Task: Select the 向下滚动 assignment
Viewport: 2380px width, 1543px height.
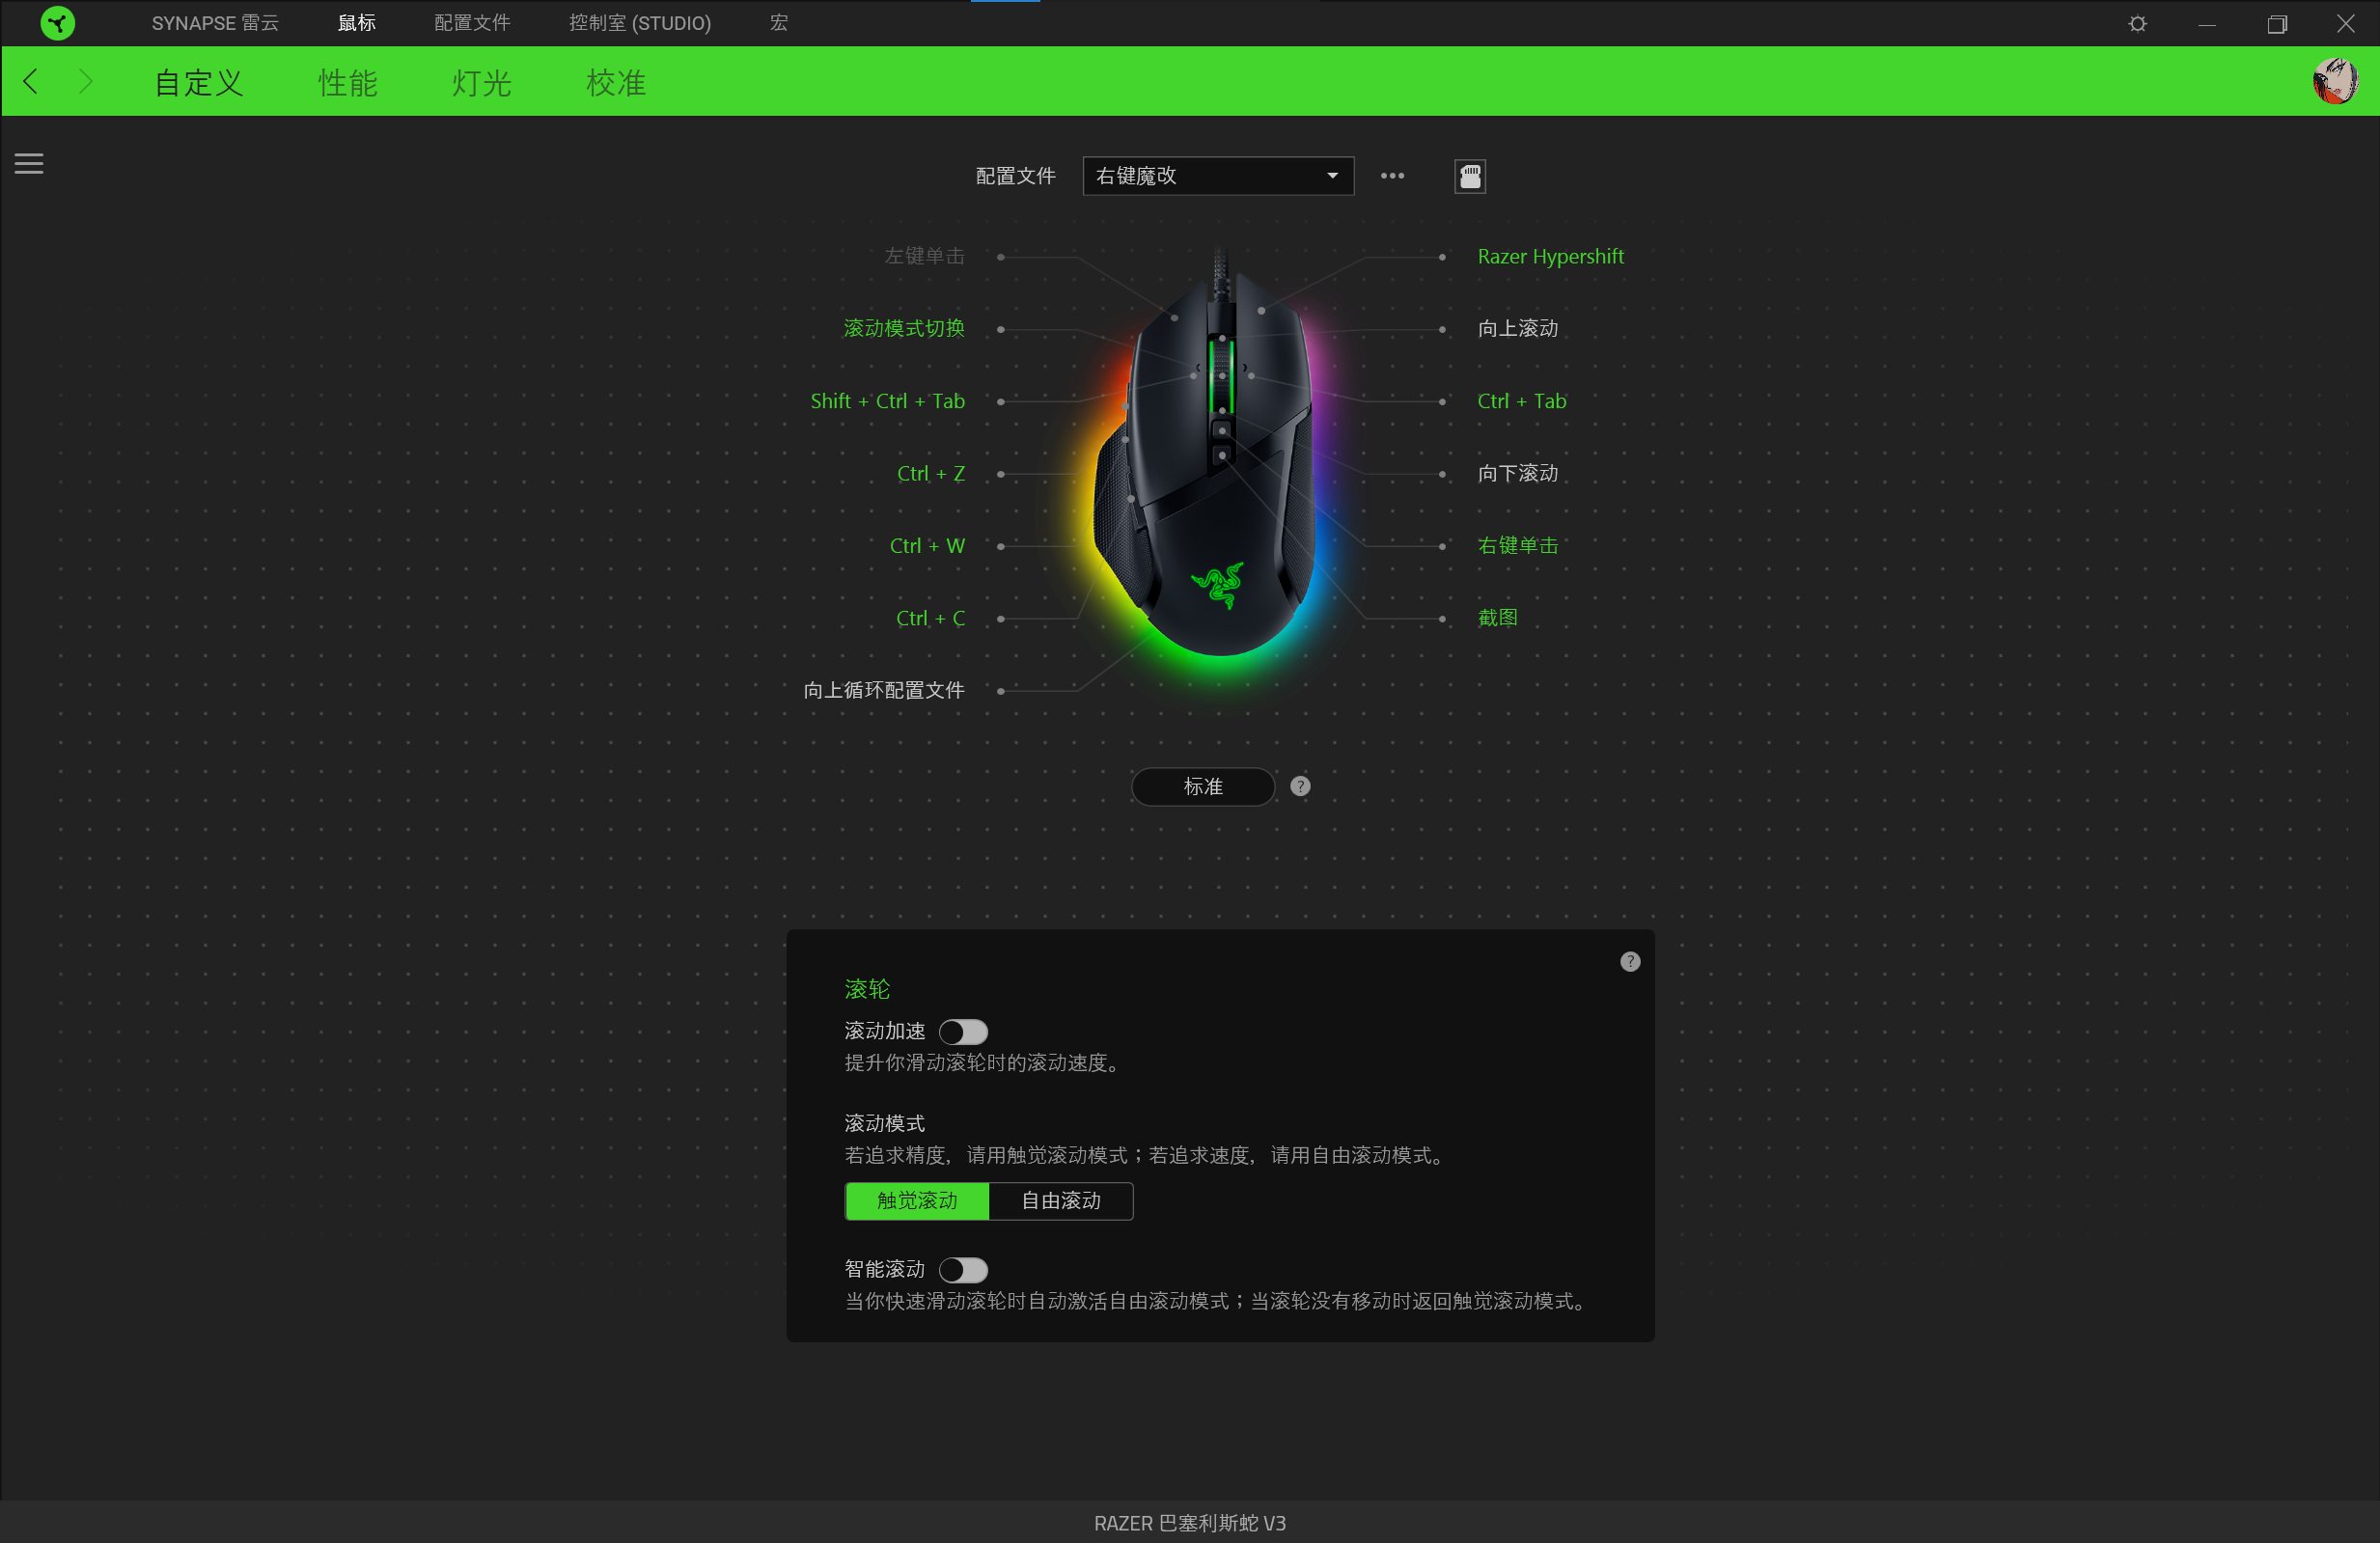Action: (x=1518, y=474)
